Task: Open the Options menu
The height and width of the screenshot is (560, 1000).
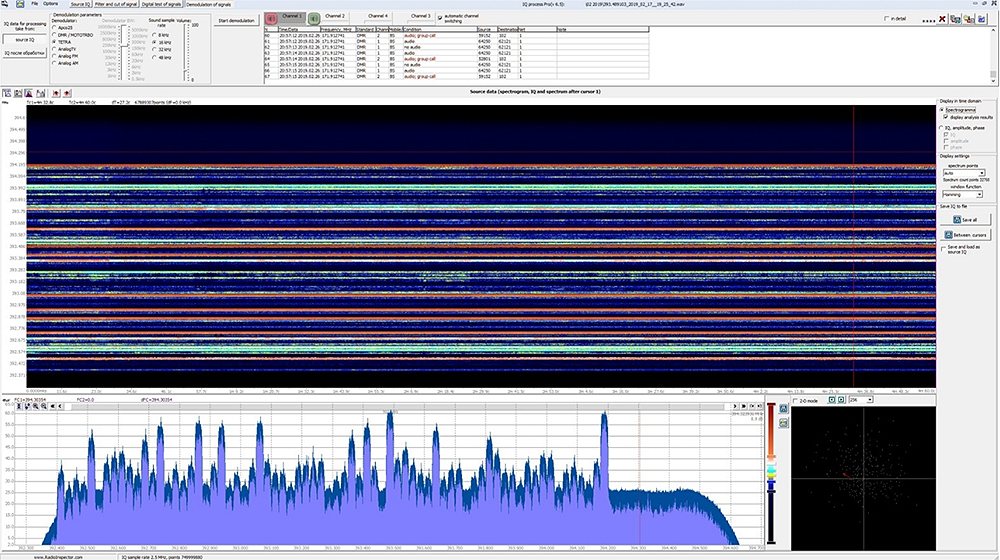Action: click(x=50, y=5)
